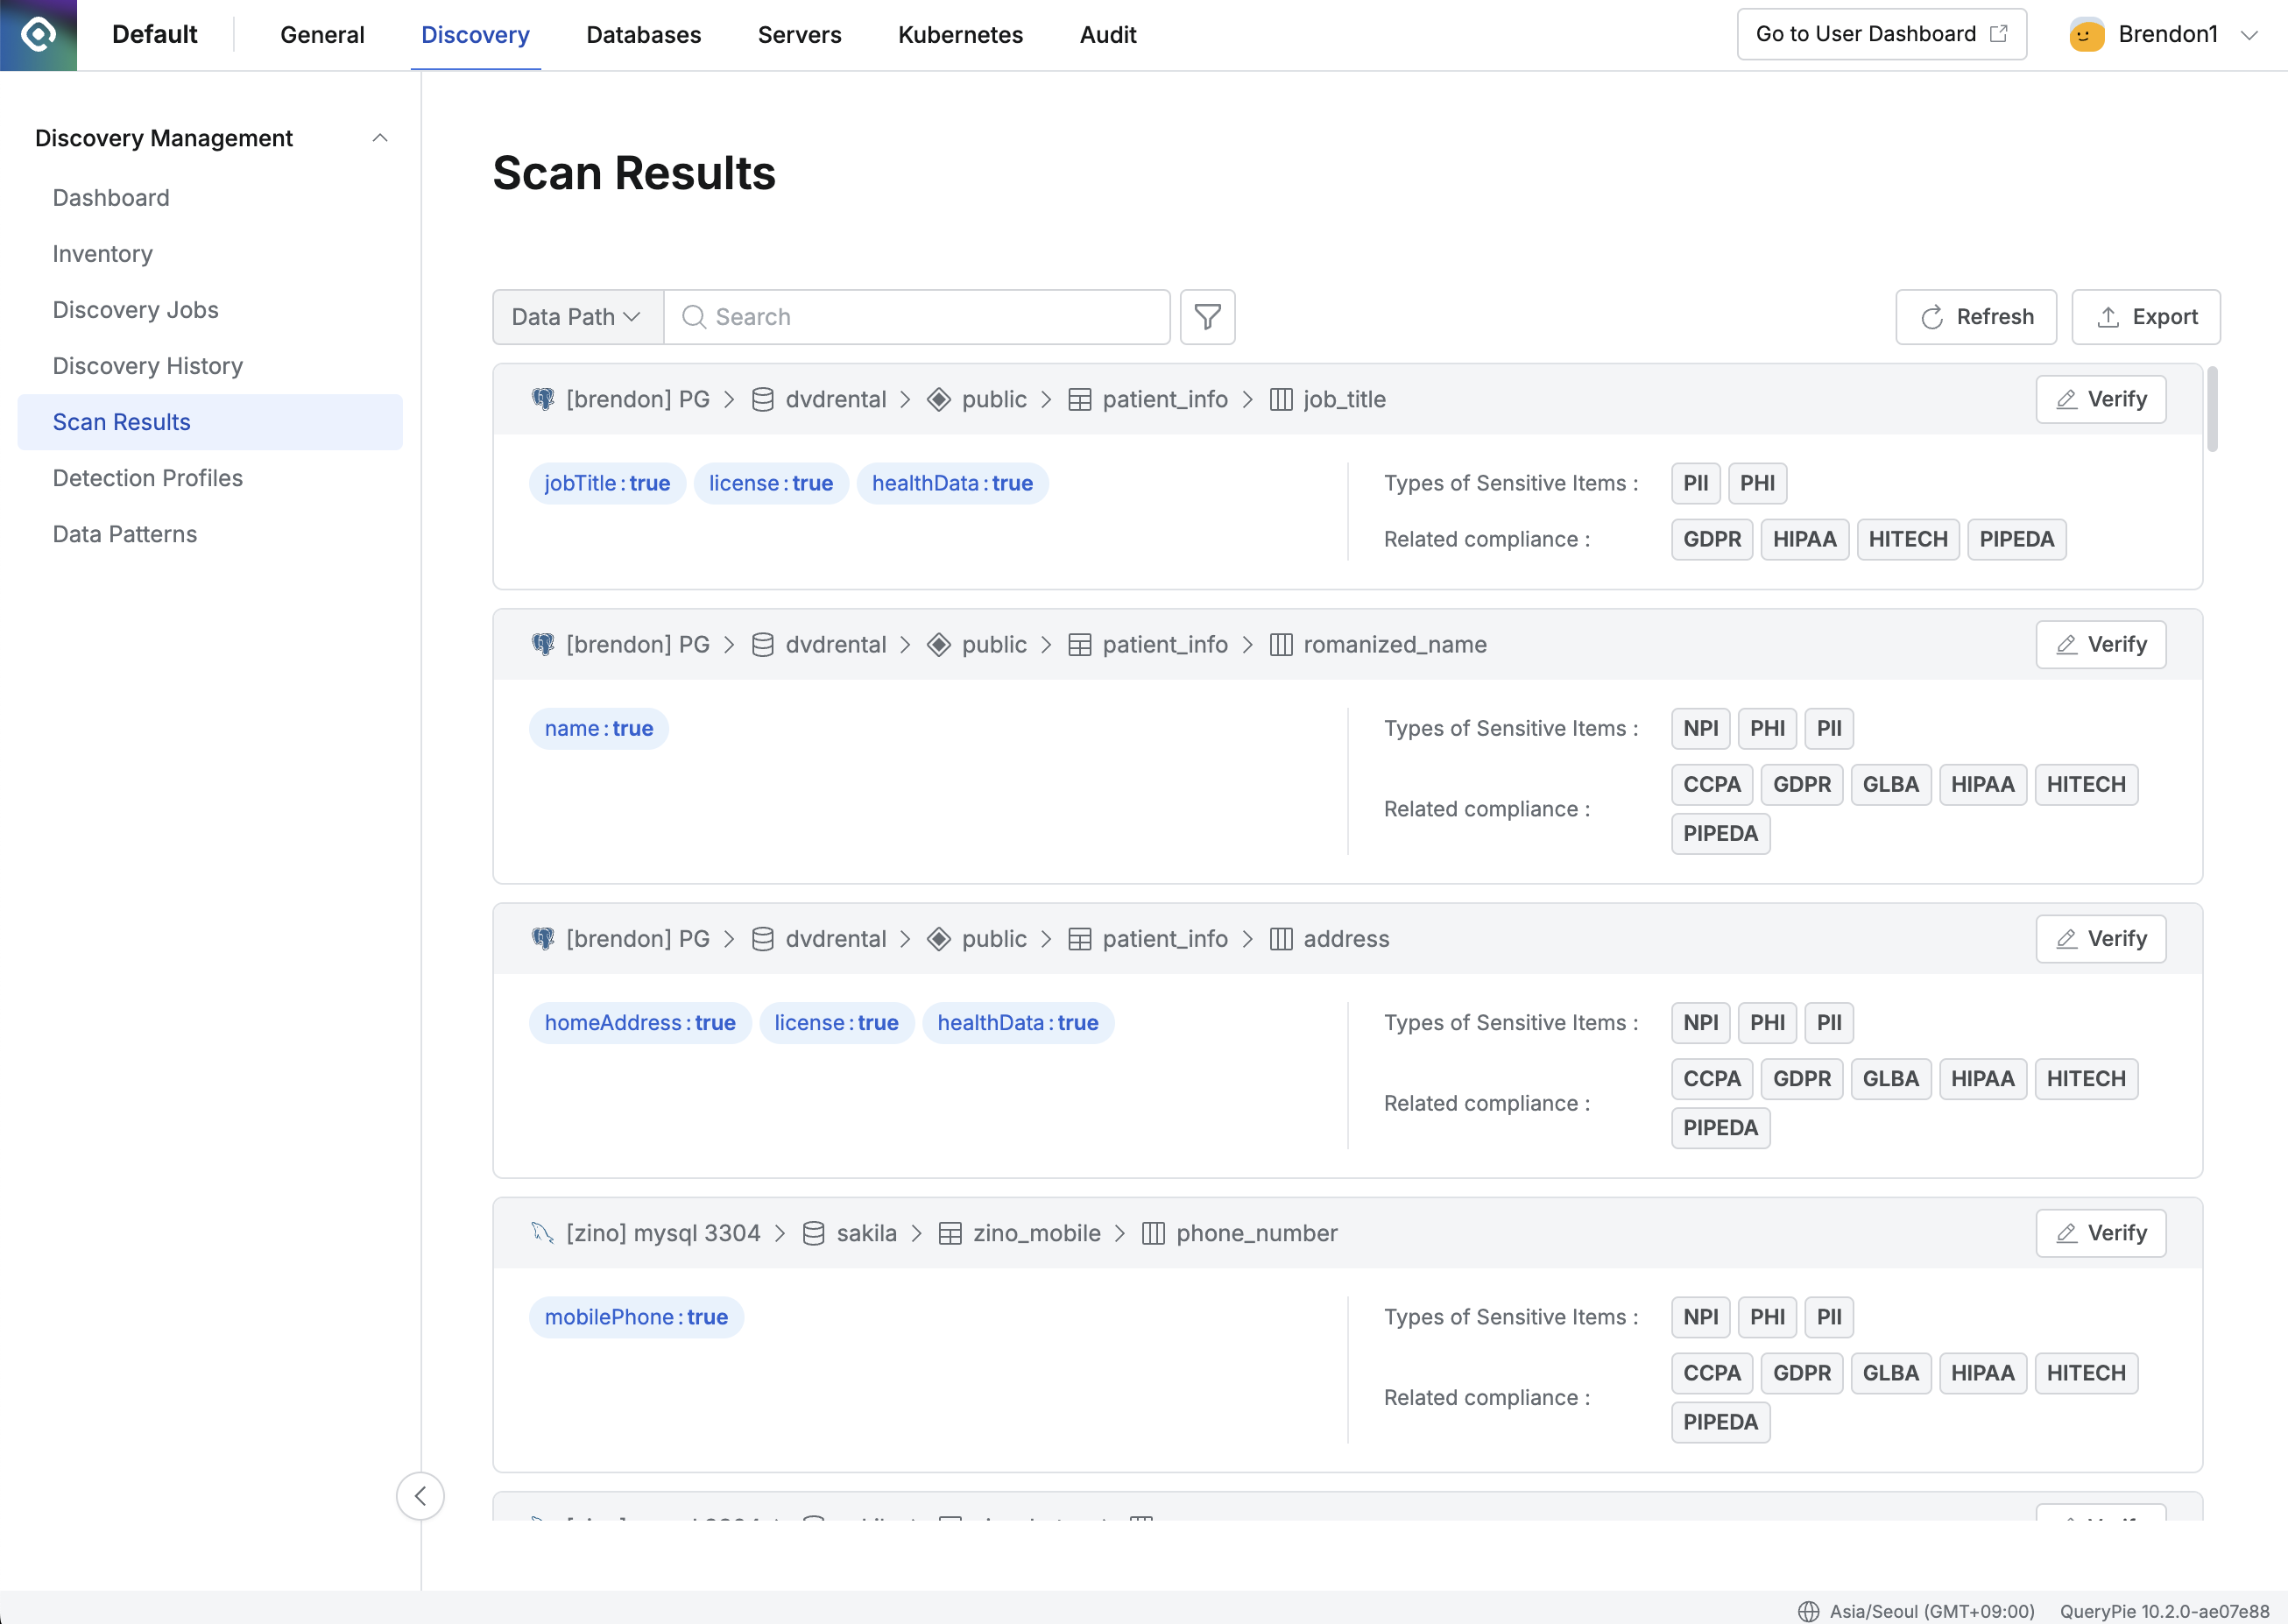2288x1624 pixels.
Task: Click the column icon beside romanized_name
Action: 1281,645
